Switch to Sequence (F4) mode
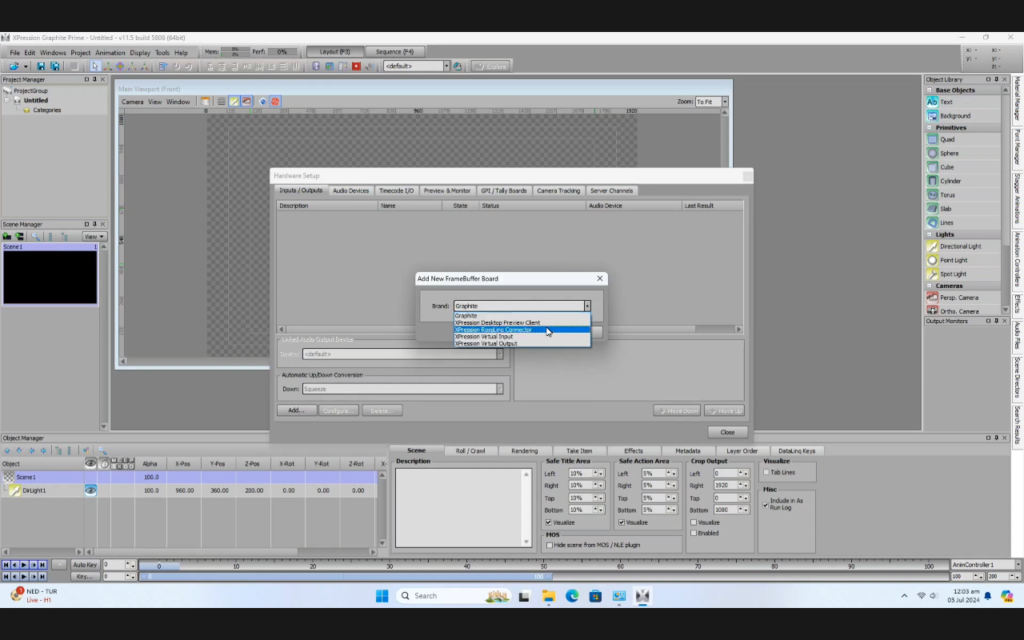Viewport: 1024px width, 640px height. (394, 52)
